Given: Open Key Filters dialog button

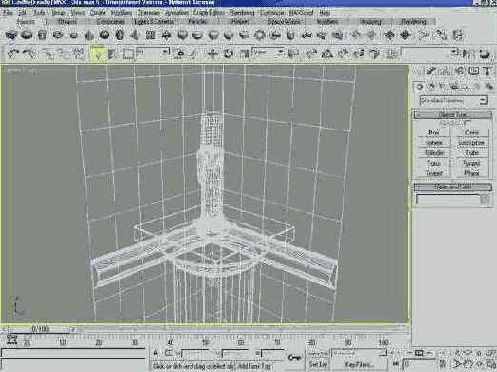Looking at the screenshot, I should pos(359,364).
